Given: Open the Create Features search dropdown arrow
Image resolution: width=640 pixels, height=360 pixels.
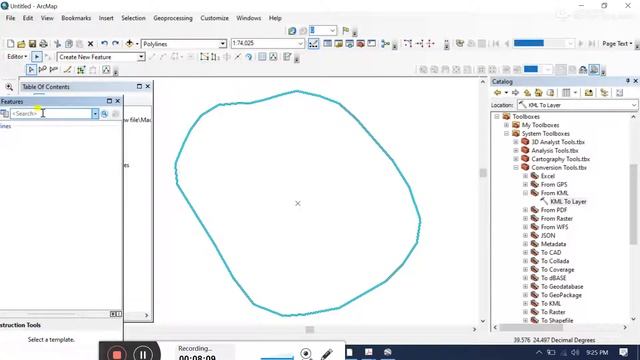Looking at the screenshot, I should point(95,113).
